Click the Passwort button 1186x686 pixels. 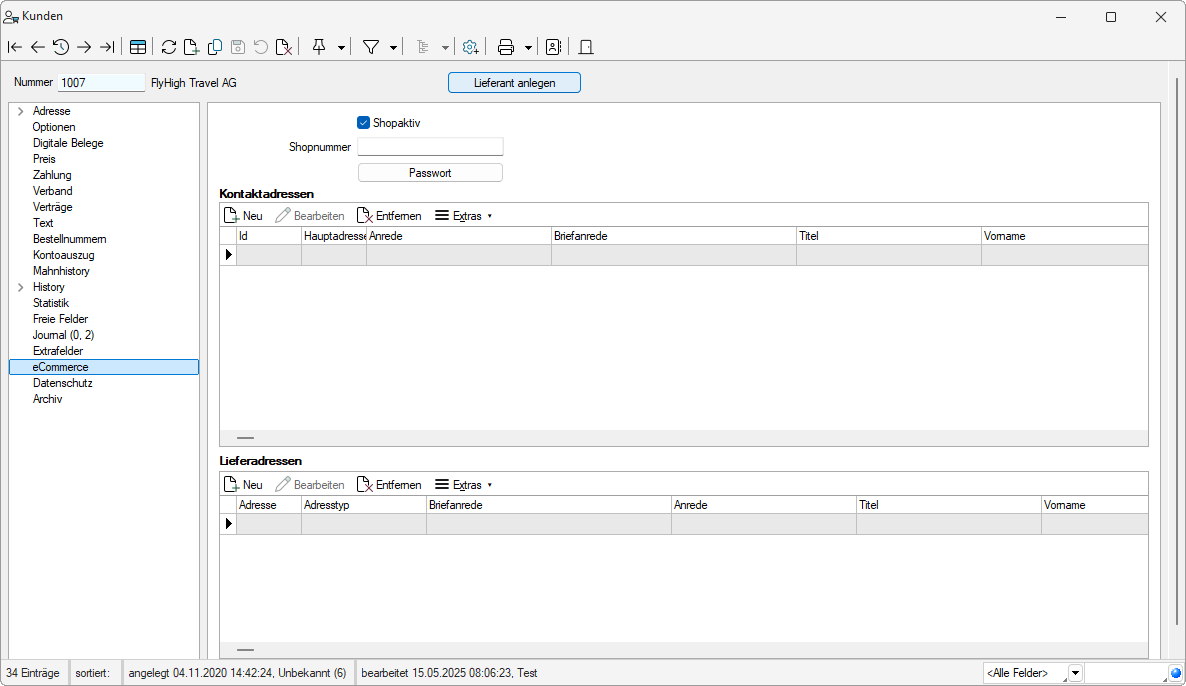coord(430,173)
